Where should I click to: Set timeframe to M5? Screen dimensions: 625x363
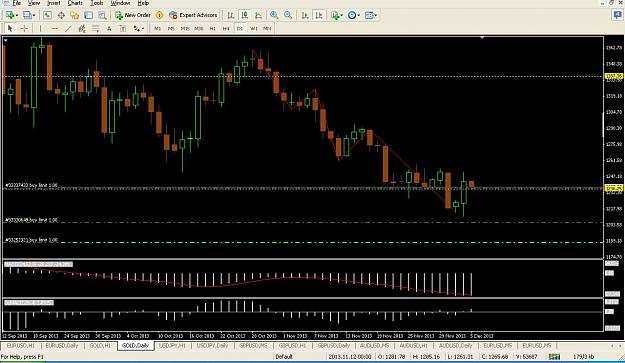pos(171,28)
